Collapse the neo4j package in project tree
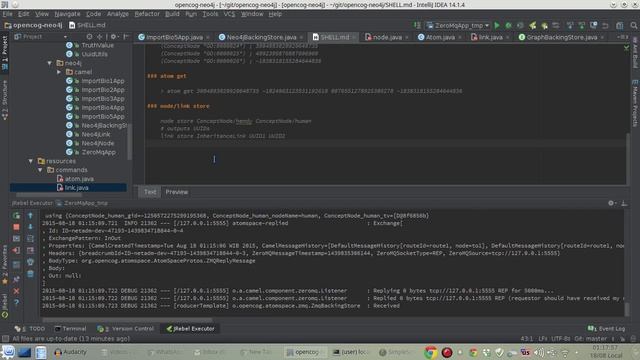Image resolution: width=640 pixels, height=360 pixels. 49,63
